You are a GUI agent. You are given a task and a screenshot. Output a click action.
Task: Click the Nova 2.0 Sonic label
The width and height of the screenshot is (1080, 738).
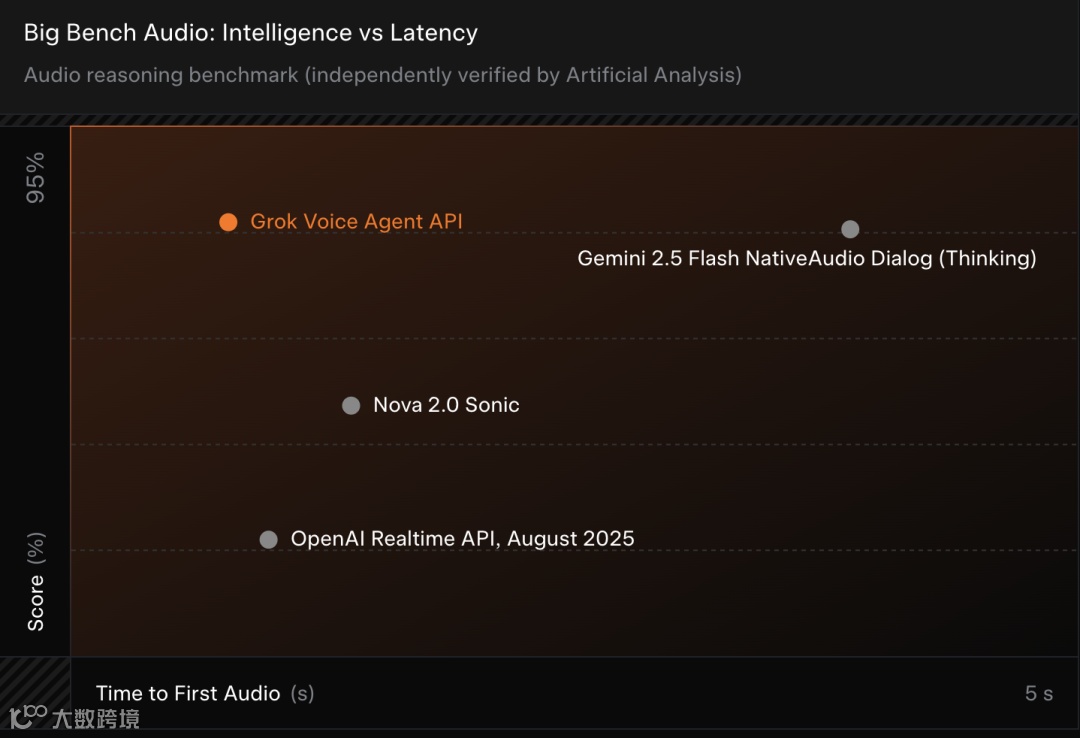[446, 405]
